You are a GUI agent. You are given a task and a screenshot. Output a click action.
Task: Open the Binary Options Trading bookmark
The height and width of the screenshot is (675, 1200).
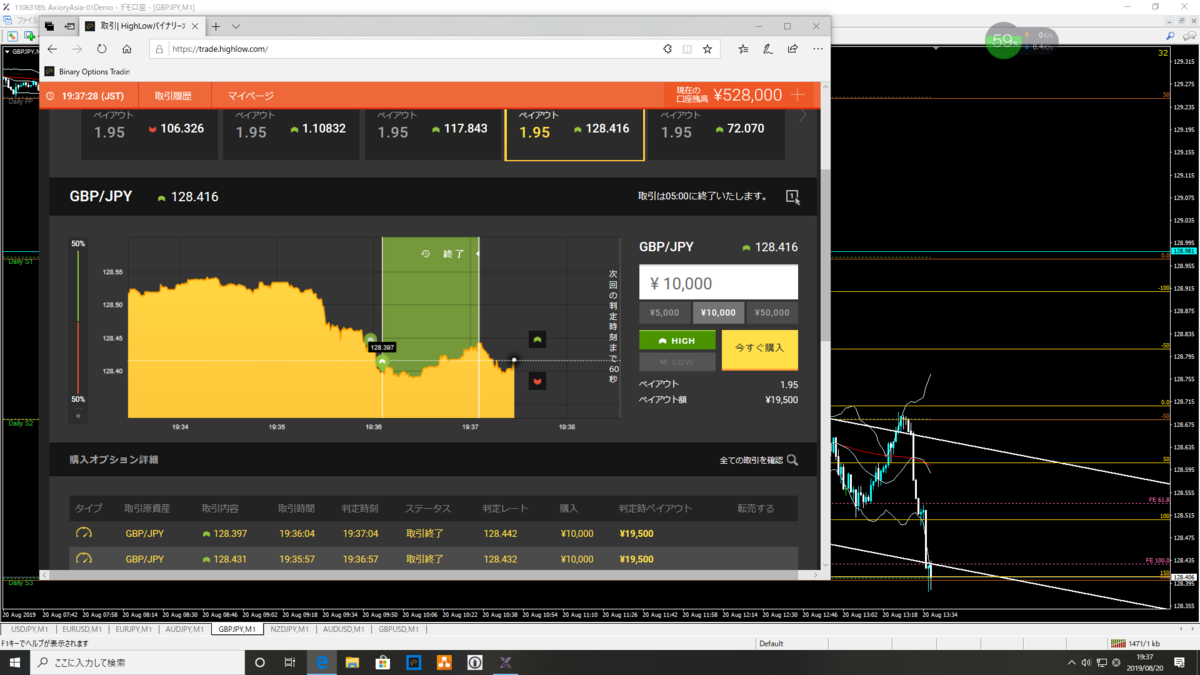[87, 72]
